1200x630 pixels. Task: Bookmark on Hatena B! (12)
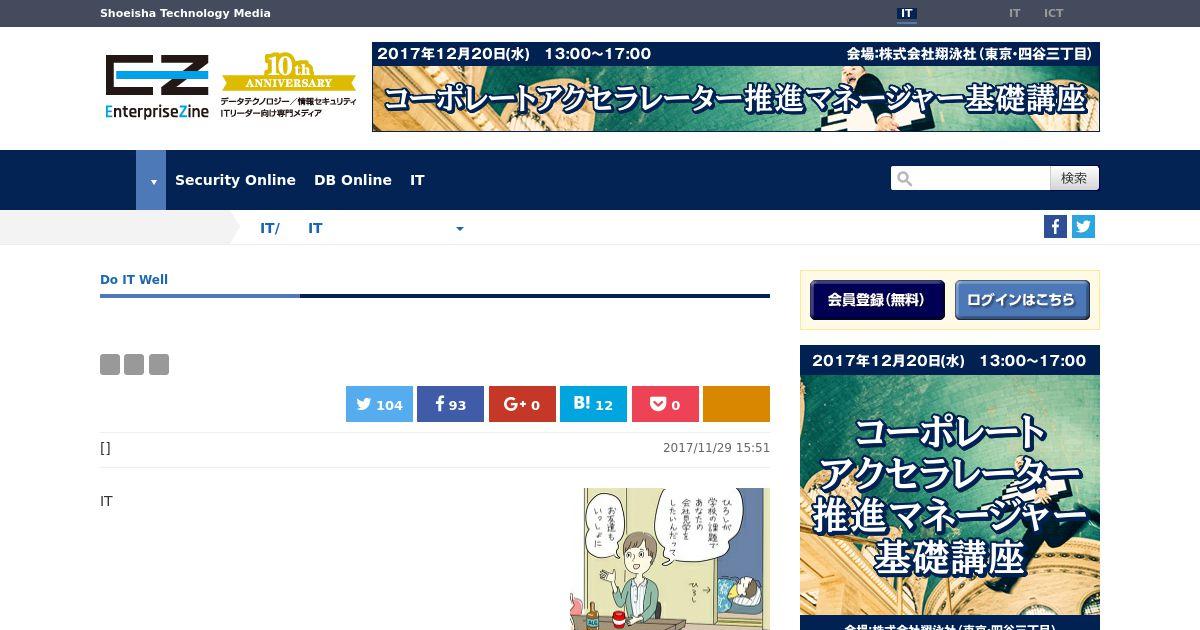tap(593, 404)
